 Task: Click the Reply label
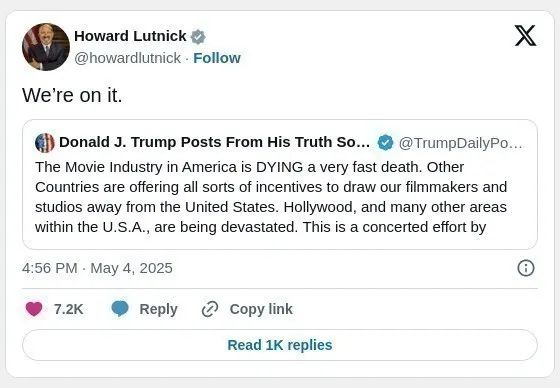tap(158, 309)
